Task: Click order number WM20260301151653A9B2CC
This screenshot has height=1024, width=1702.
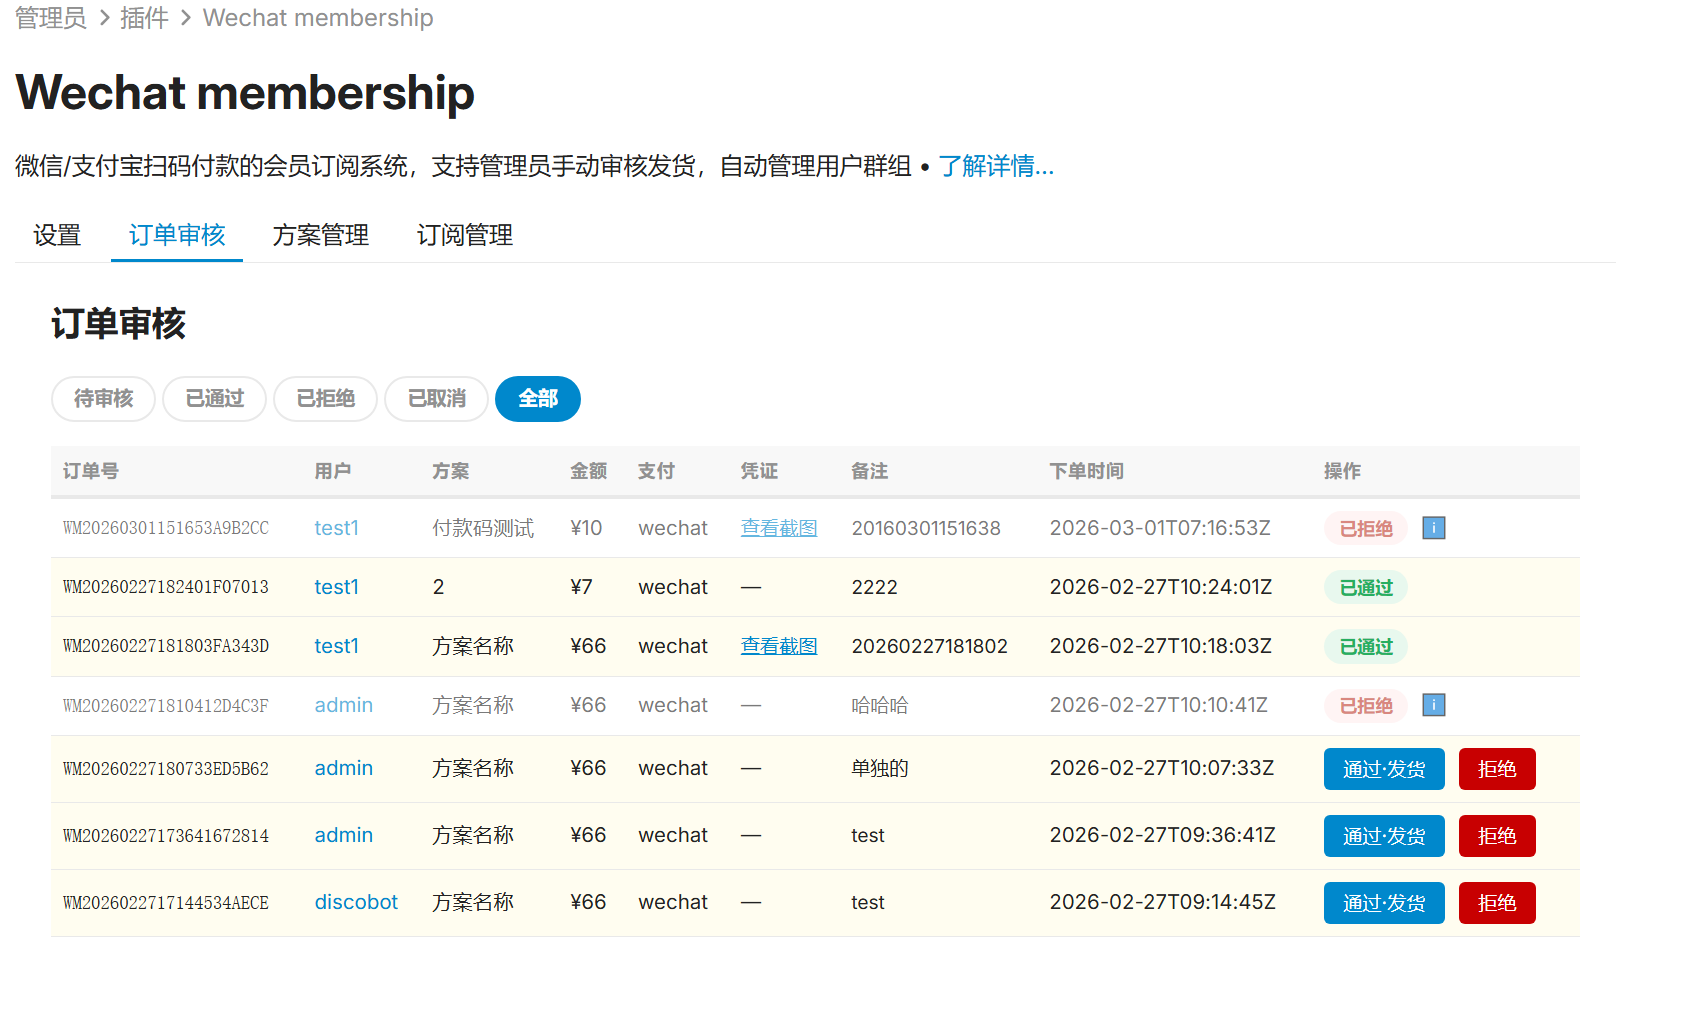Action: coord(166,528)
